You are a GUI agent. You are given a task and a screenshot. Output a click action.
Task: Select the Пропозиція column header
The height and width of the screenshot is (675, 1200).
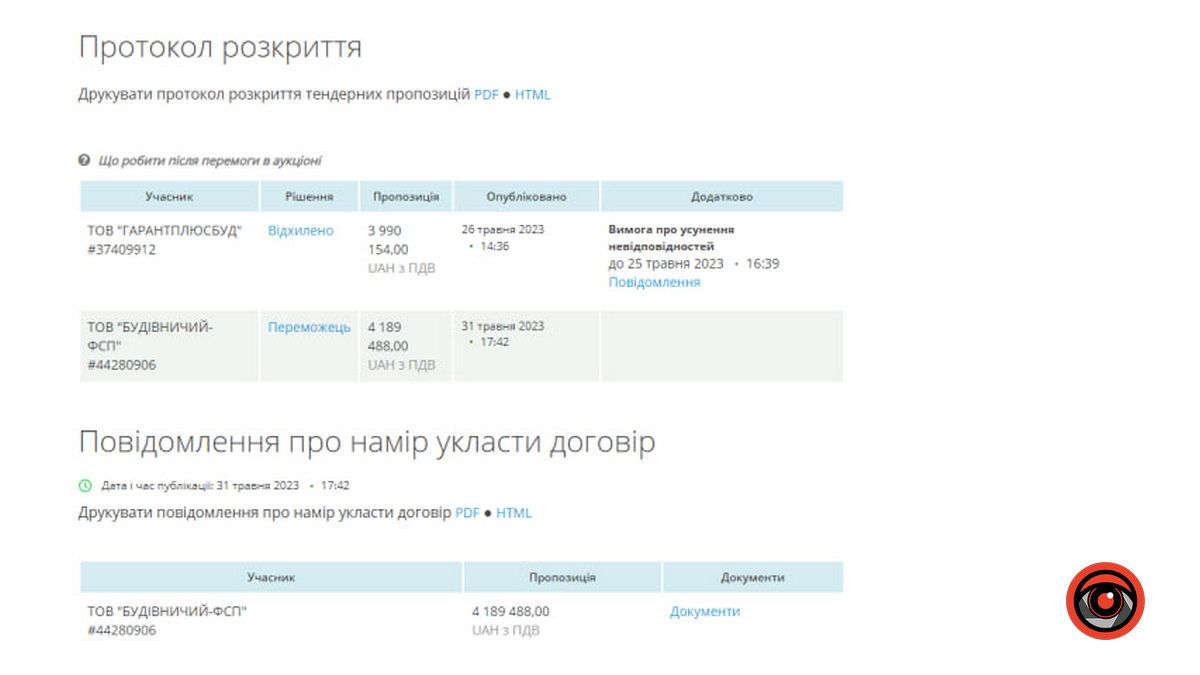[404, 196]
